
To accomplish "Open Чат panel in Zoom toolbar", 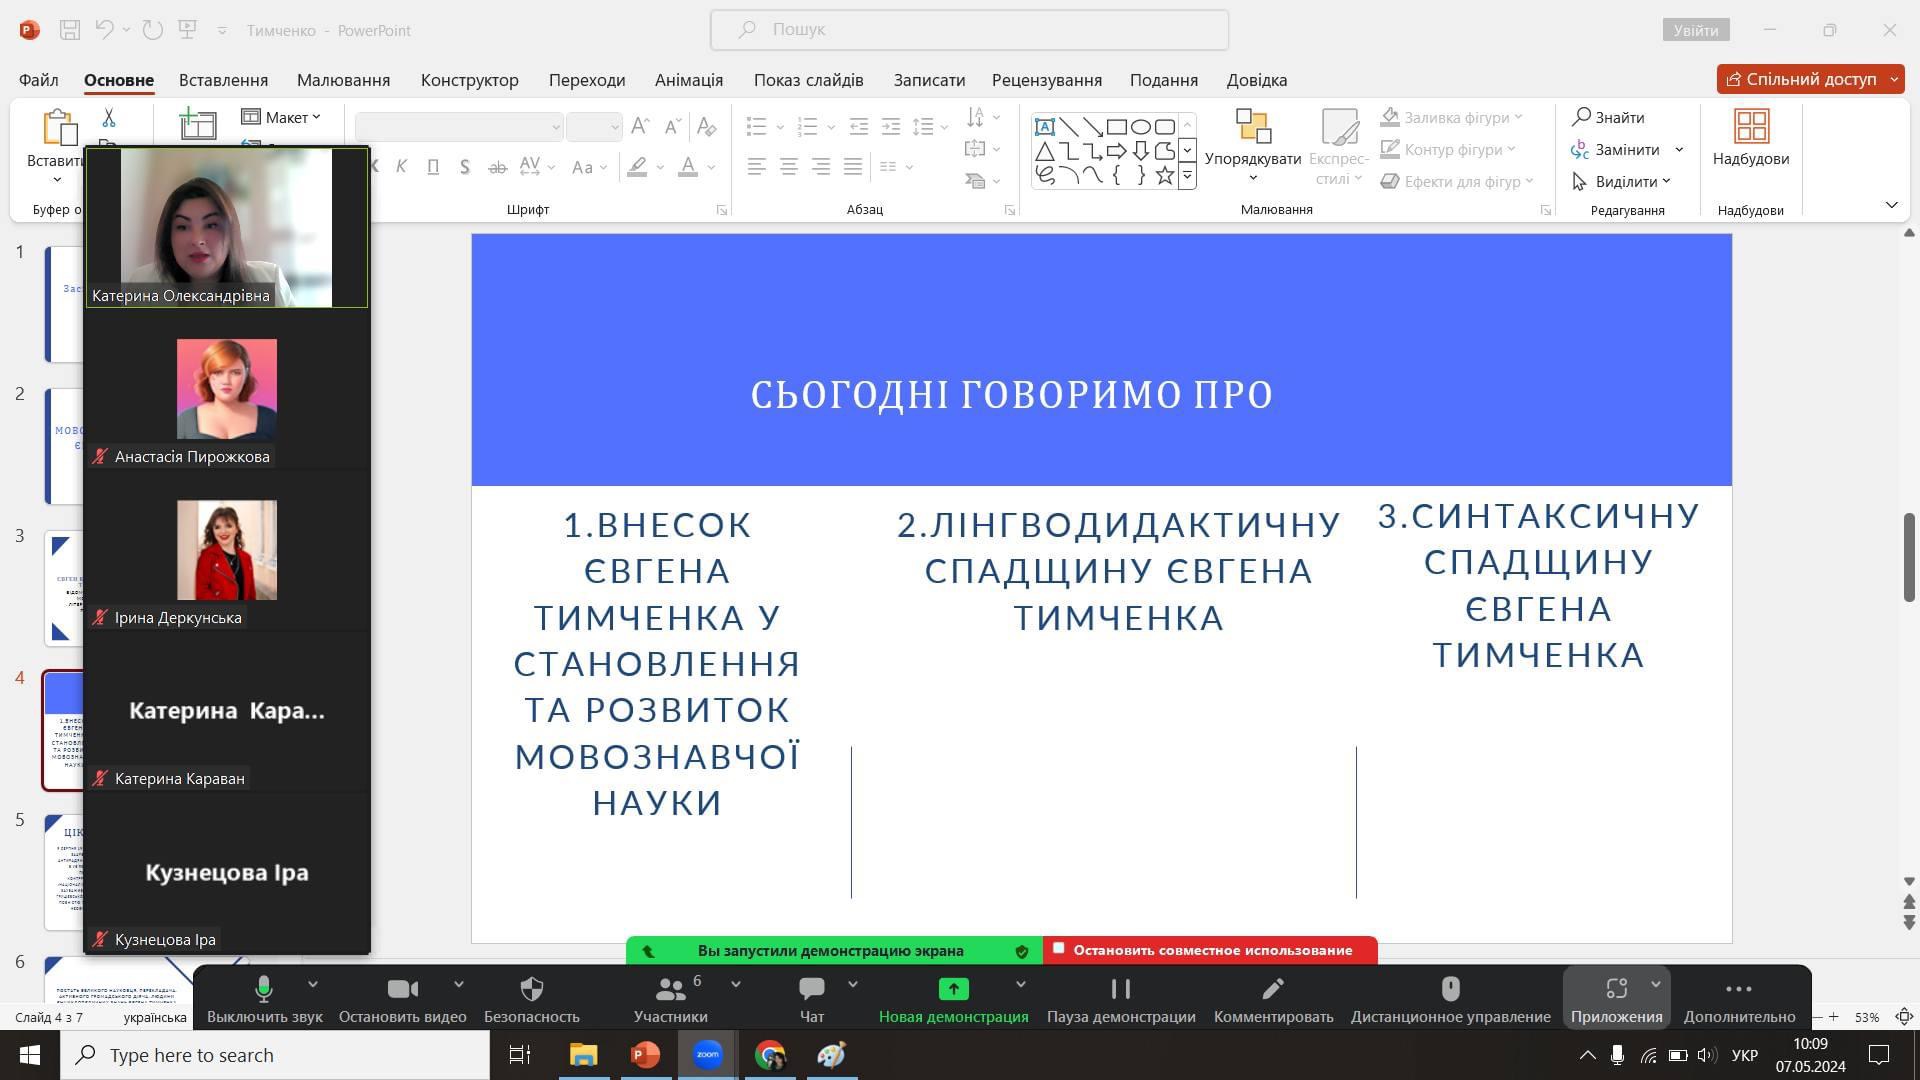I will [812, 999].
